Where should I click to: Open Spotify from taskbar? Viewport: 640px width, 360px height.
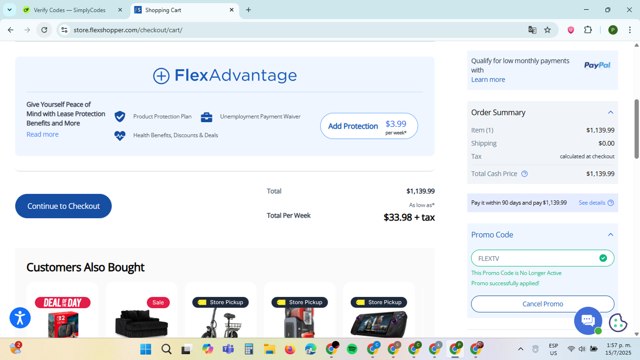[x=352, y=349]
